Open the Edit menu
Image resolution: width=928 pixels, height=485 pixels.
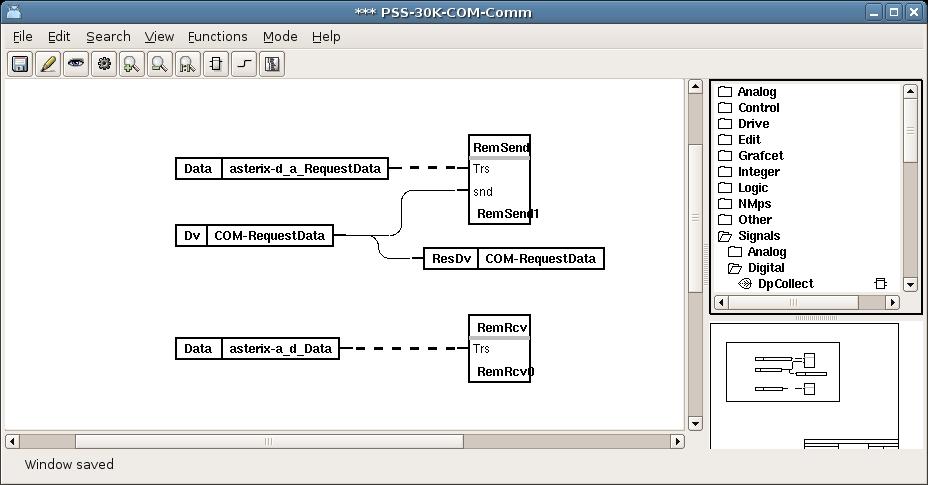click(x=59, y=37)
